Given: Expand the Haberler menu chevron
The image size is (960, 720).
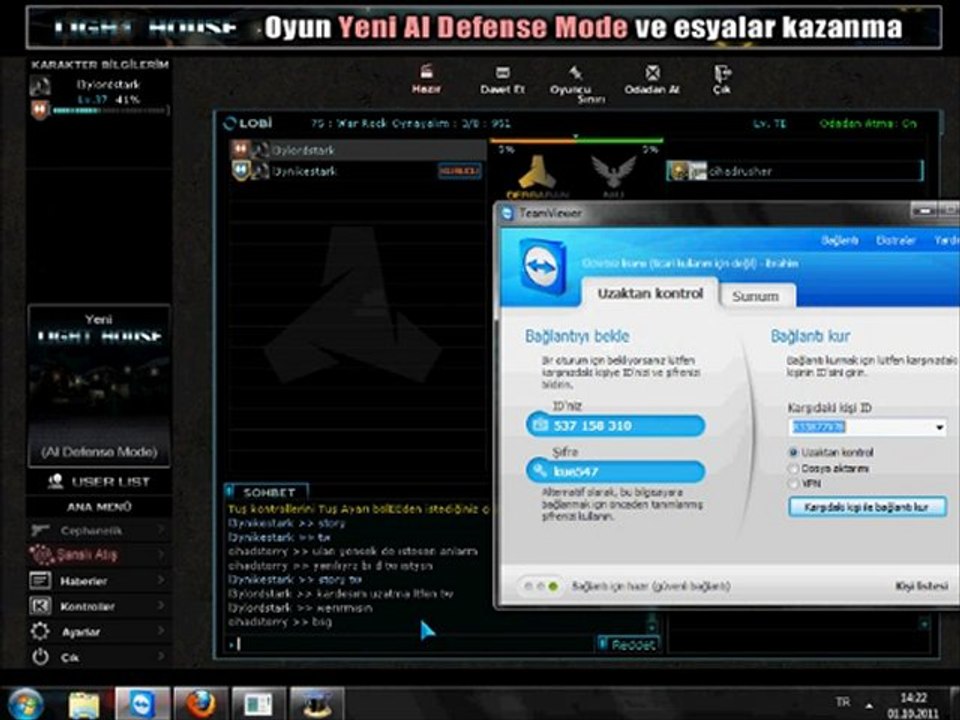Looking at the screenshot, I should 161,580.
